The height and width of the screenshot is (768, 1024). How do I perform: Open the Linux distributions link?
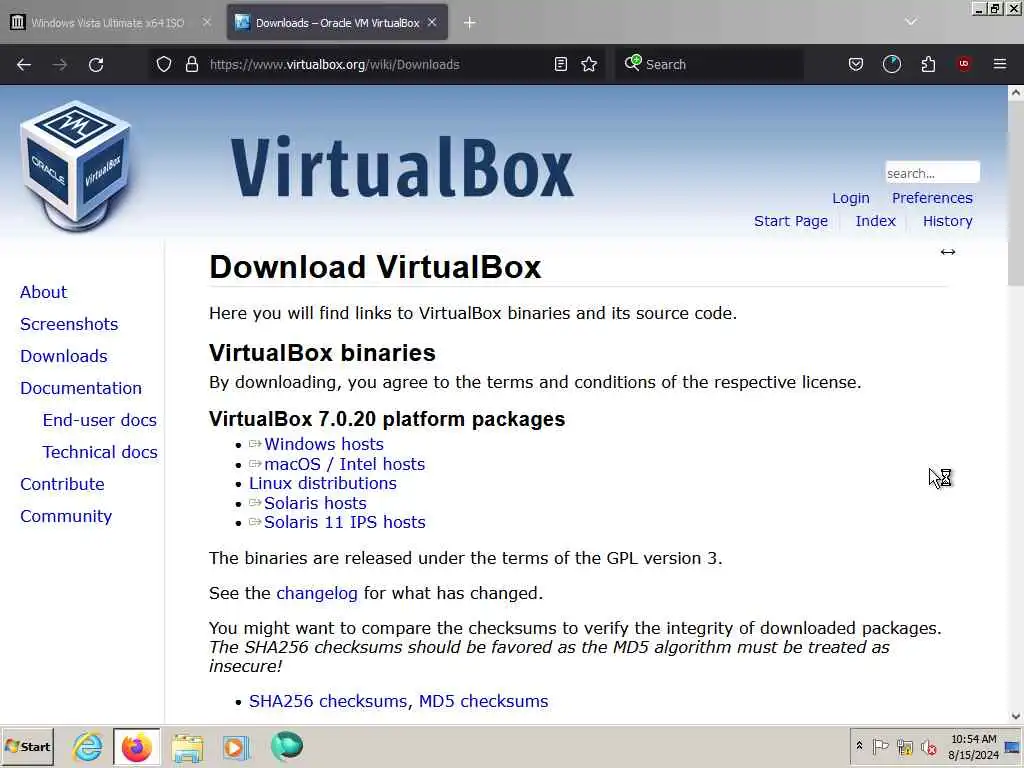pos(323,483)
